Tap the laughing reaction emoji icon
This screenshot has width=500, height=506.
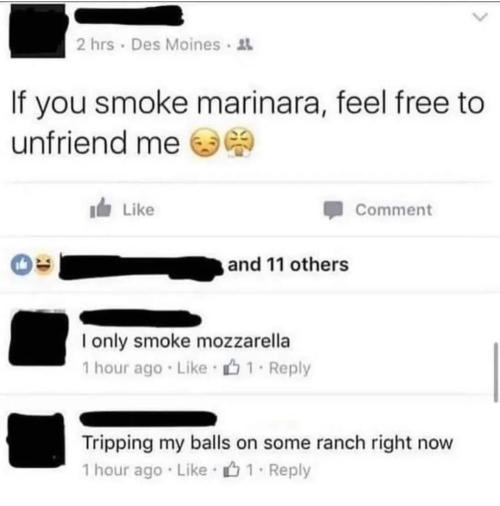tap(44, 264)
